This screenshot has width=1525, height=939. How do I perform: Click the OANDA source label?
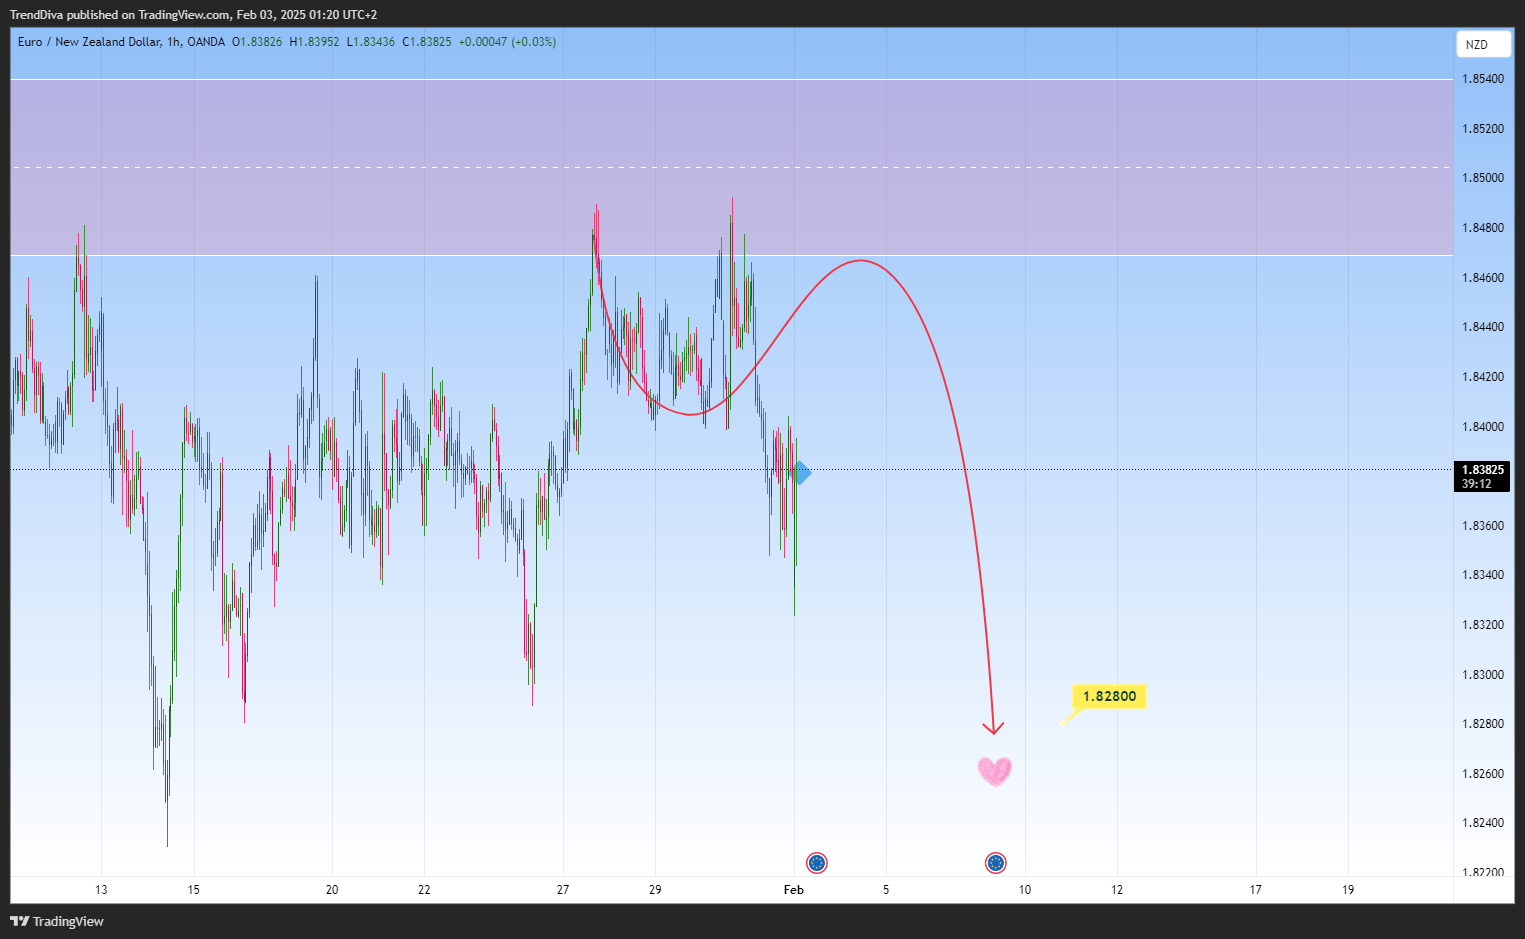click(x=206, y=42)
